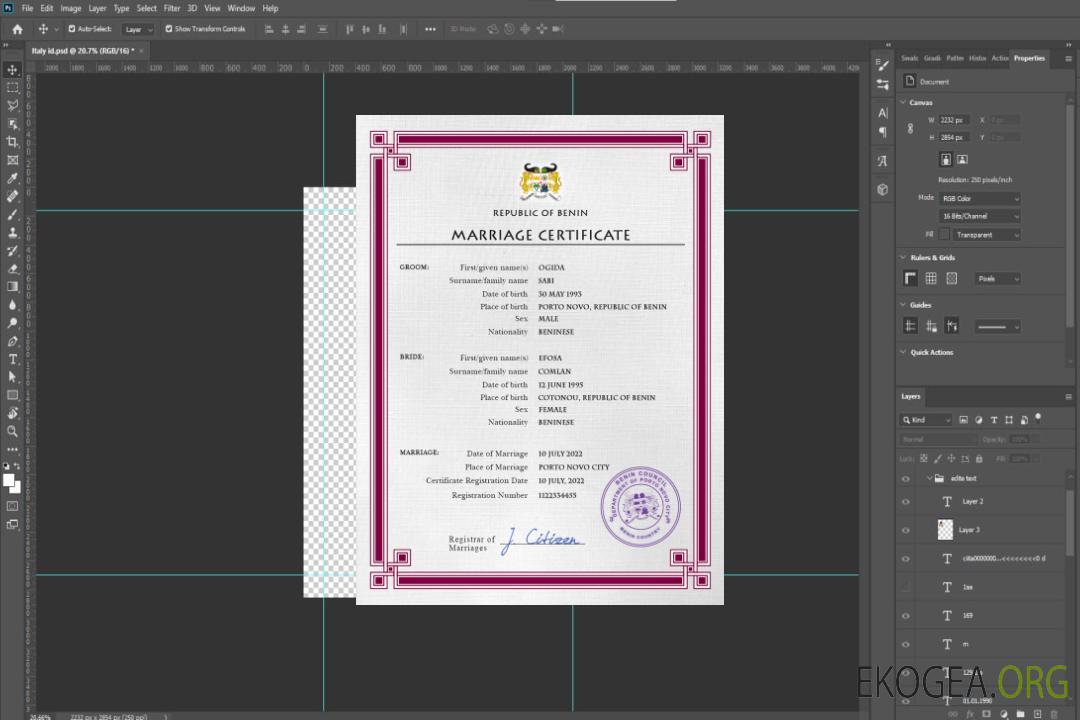This screenshot has width=1080, height=720.
Task: Click the Home icon in options bar
Action: pyautogui.click(x=17, y=29)
